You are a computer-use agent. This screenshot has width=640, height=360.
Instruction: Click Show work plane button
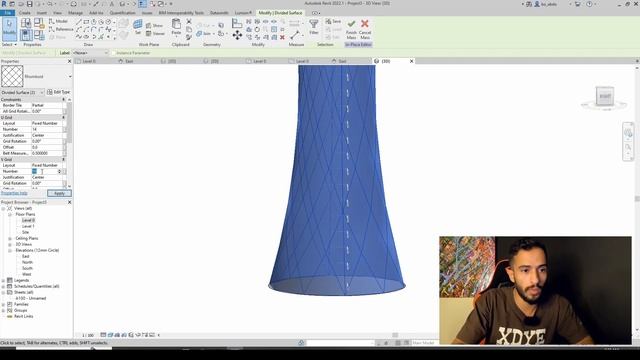[155, 25]
